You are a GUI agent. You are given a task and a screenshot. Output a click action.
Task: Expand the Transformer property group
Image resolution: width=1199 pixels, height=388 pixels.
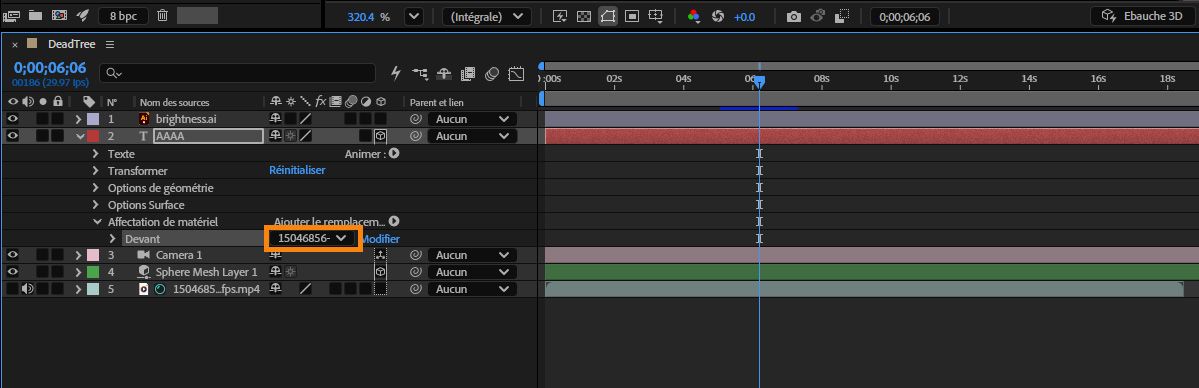(x=96, y=171)
